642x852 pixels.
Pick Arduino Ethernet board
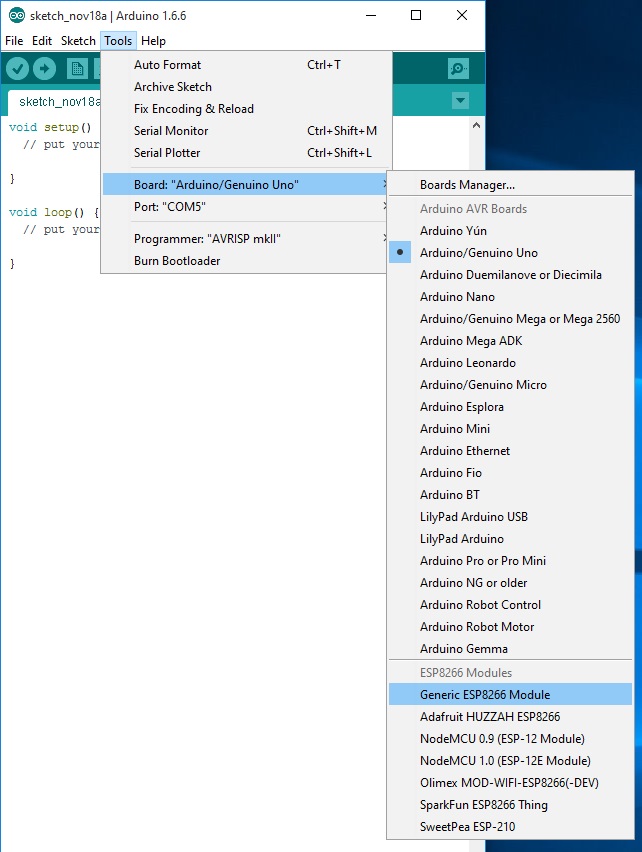[x=511, y=450]
